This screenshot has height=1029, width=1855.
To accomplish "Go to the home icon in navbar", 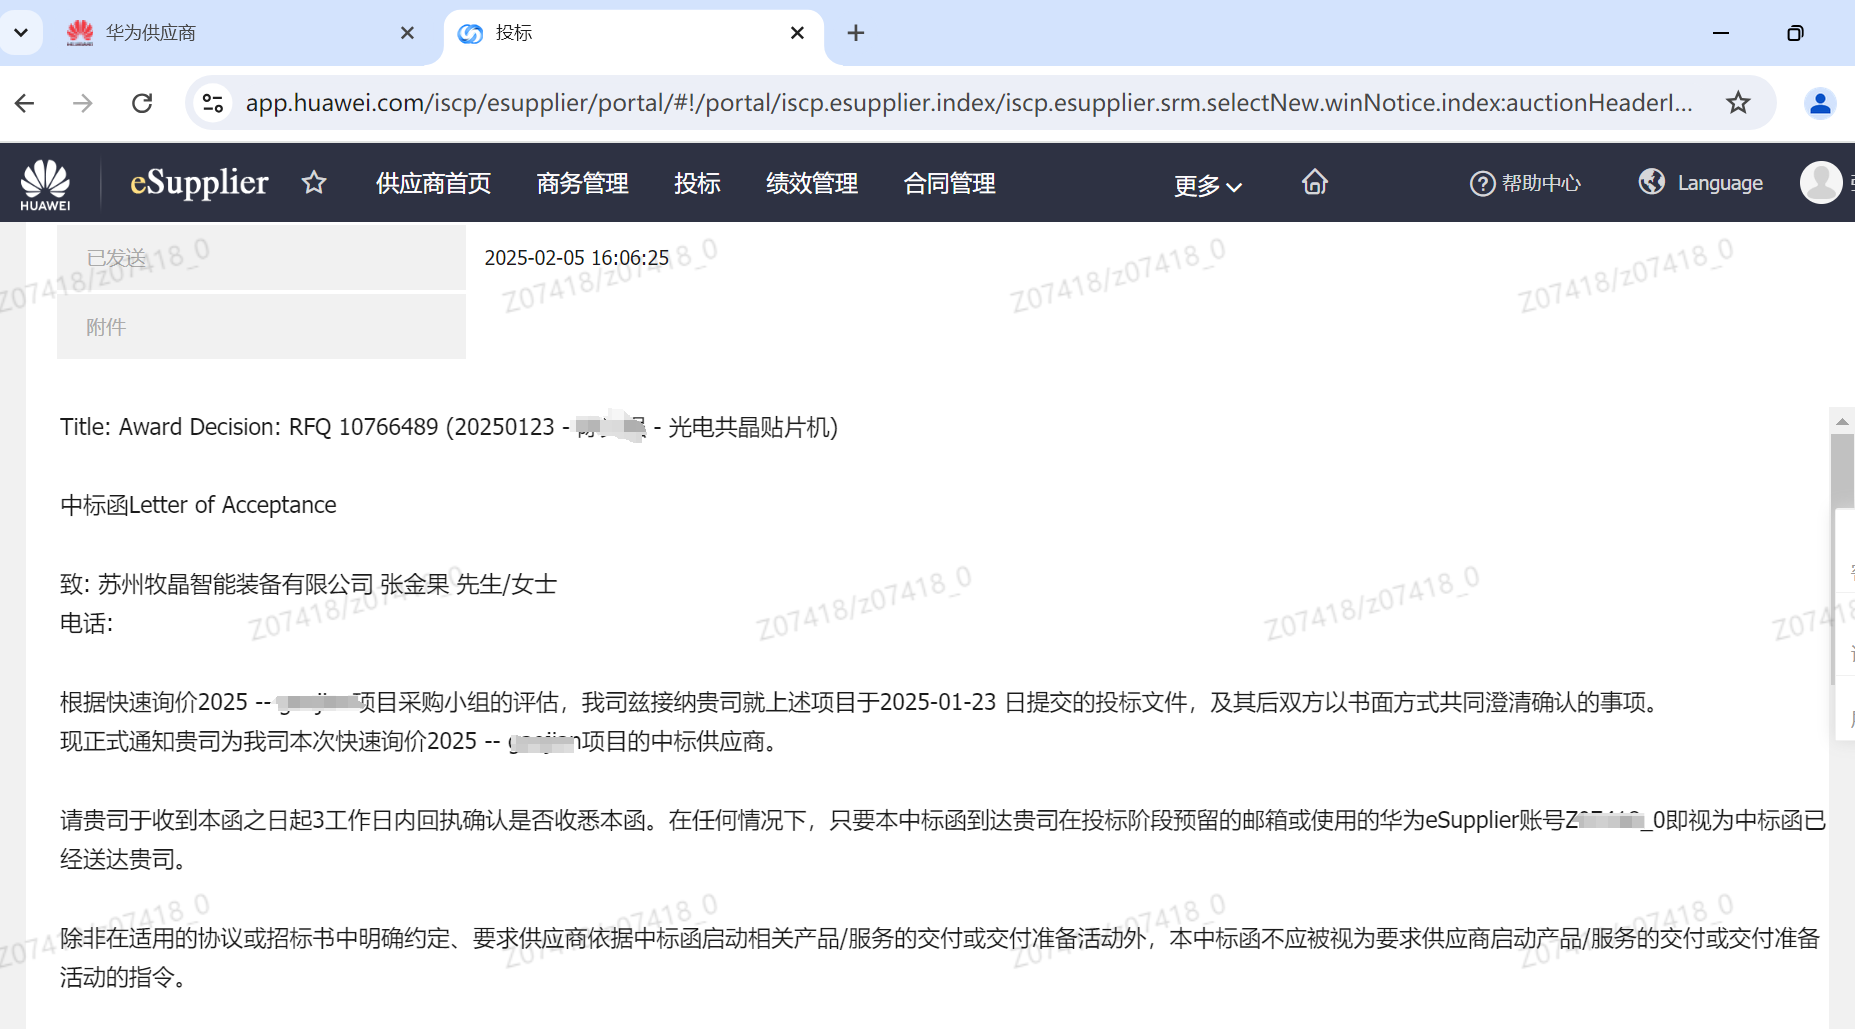I will [1315, 183].
